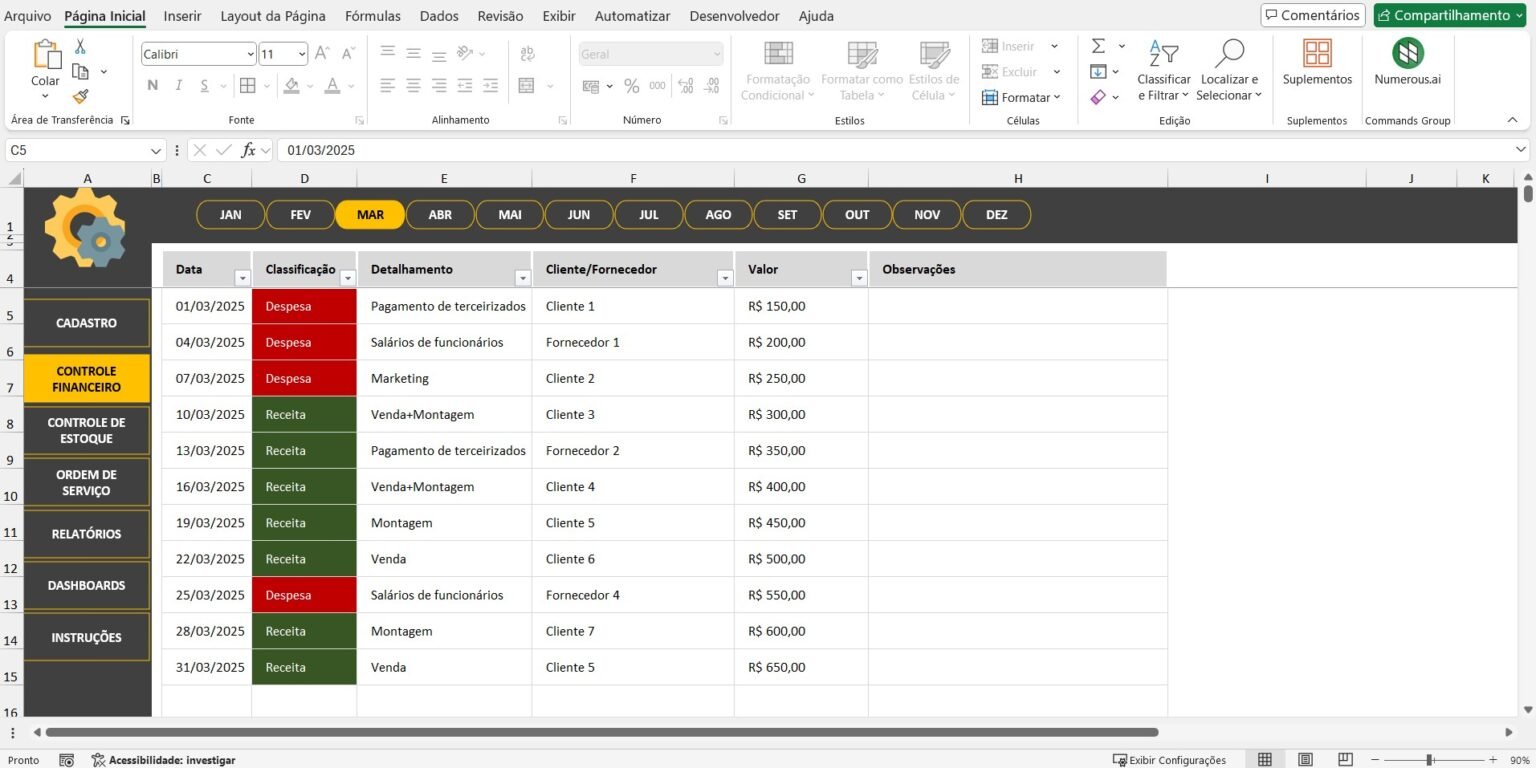Launch the Numerous.ai add-in

(1407, 53)
